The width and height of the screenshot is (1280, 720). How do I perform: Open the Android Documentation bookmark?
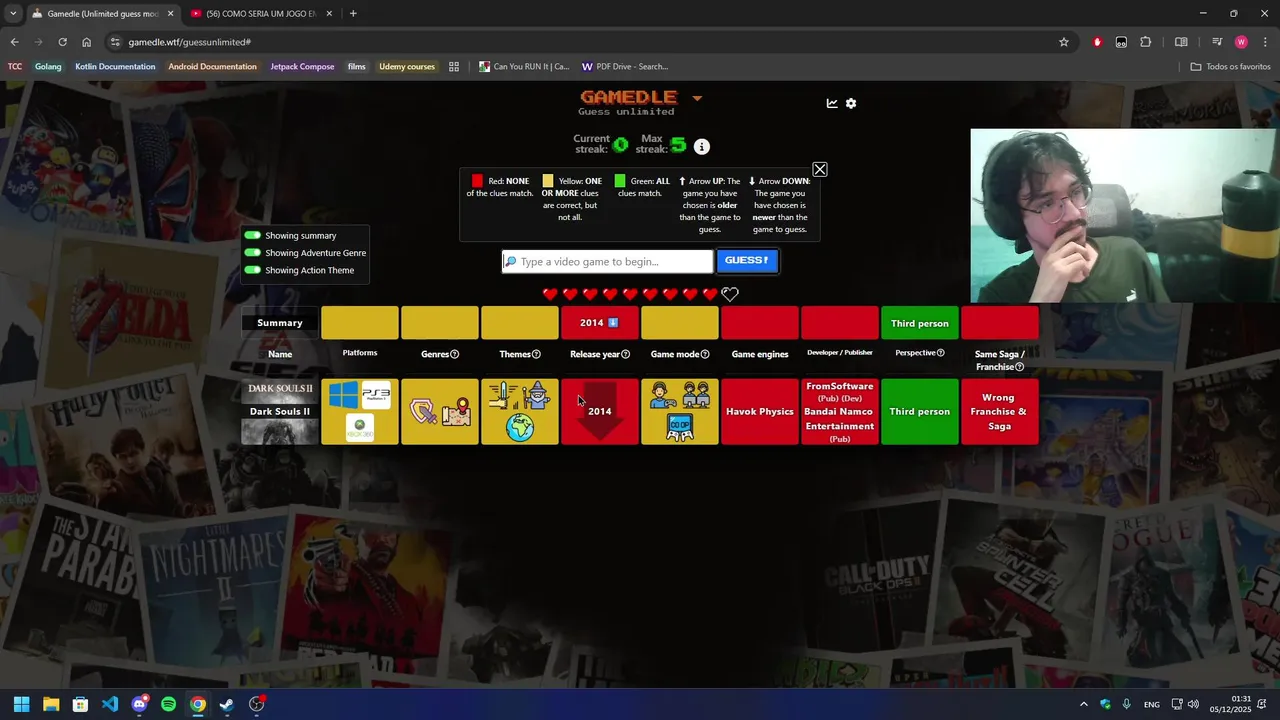pos(212,67)
